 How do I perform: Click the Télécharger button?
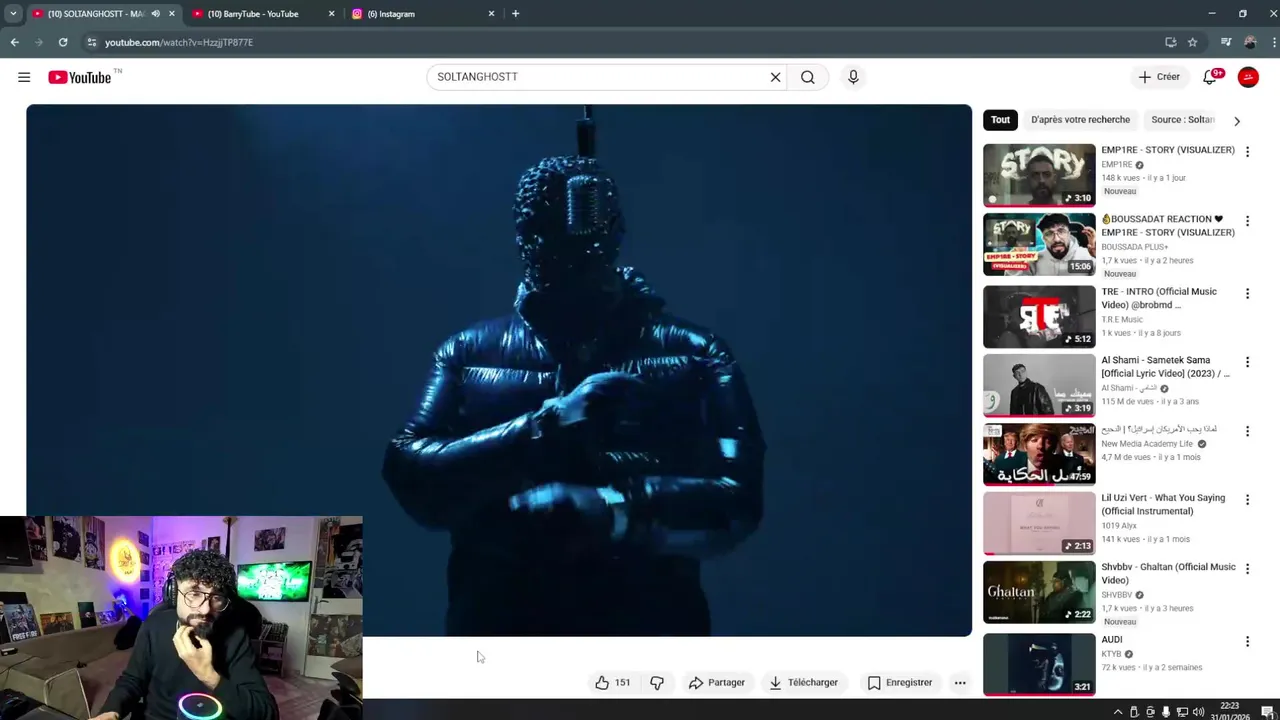[x=803, y=683]
